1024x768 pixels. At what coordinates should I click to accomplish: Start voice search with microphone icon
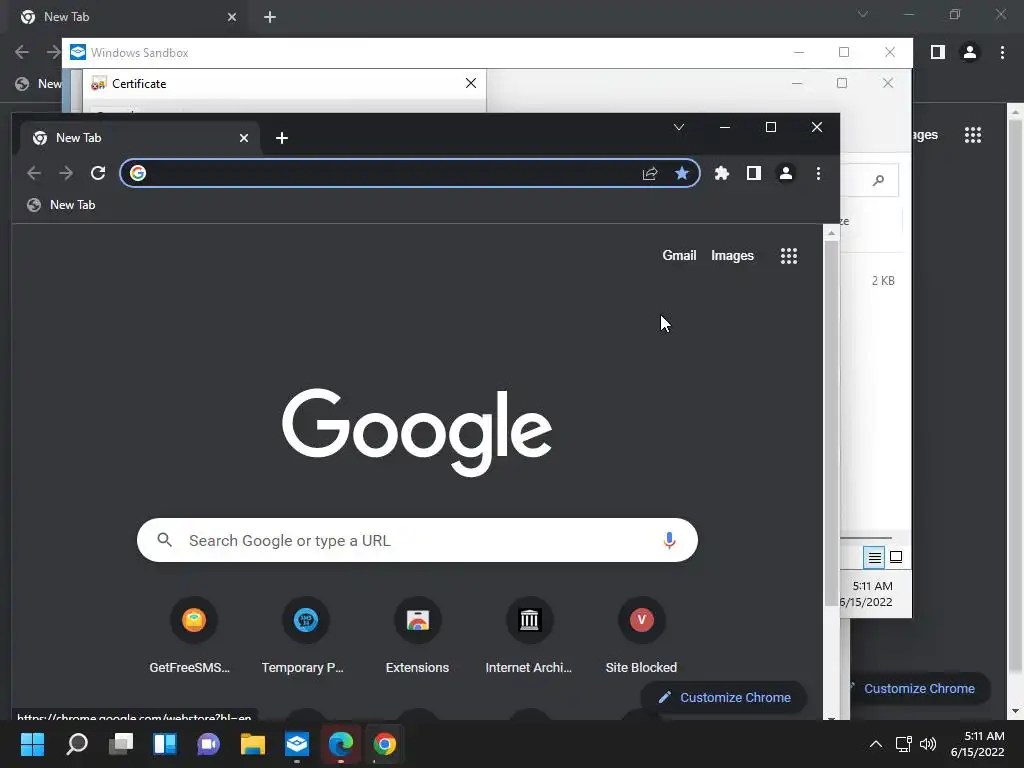tap(669, 540)
